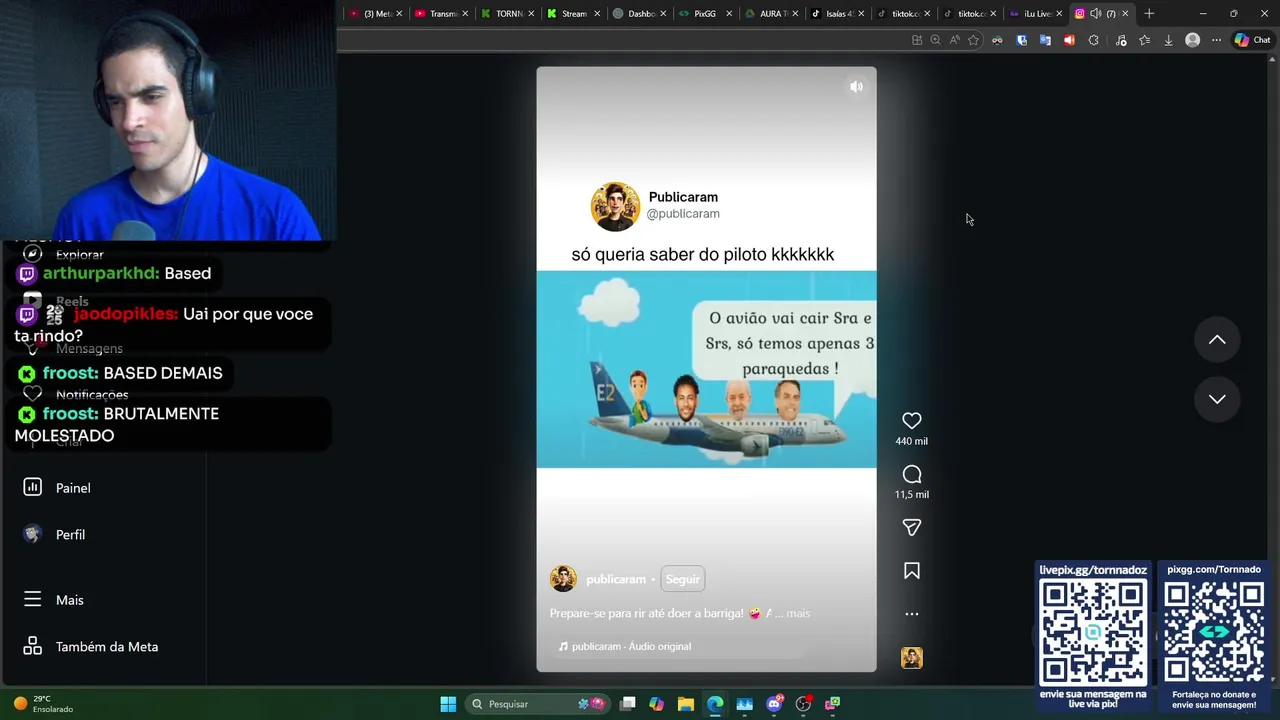Screen dimensions: 1280x720
Task: Go to previous reel with up chevron
Action: click(x=1217, y=340)
